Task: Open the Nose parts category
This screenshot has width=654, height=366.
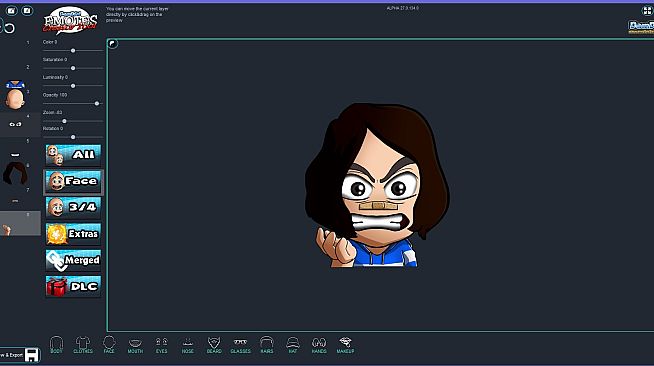Action: [x=188, y=345]
